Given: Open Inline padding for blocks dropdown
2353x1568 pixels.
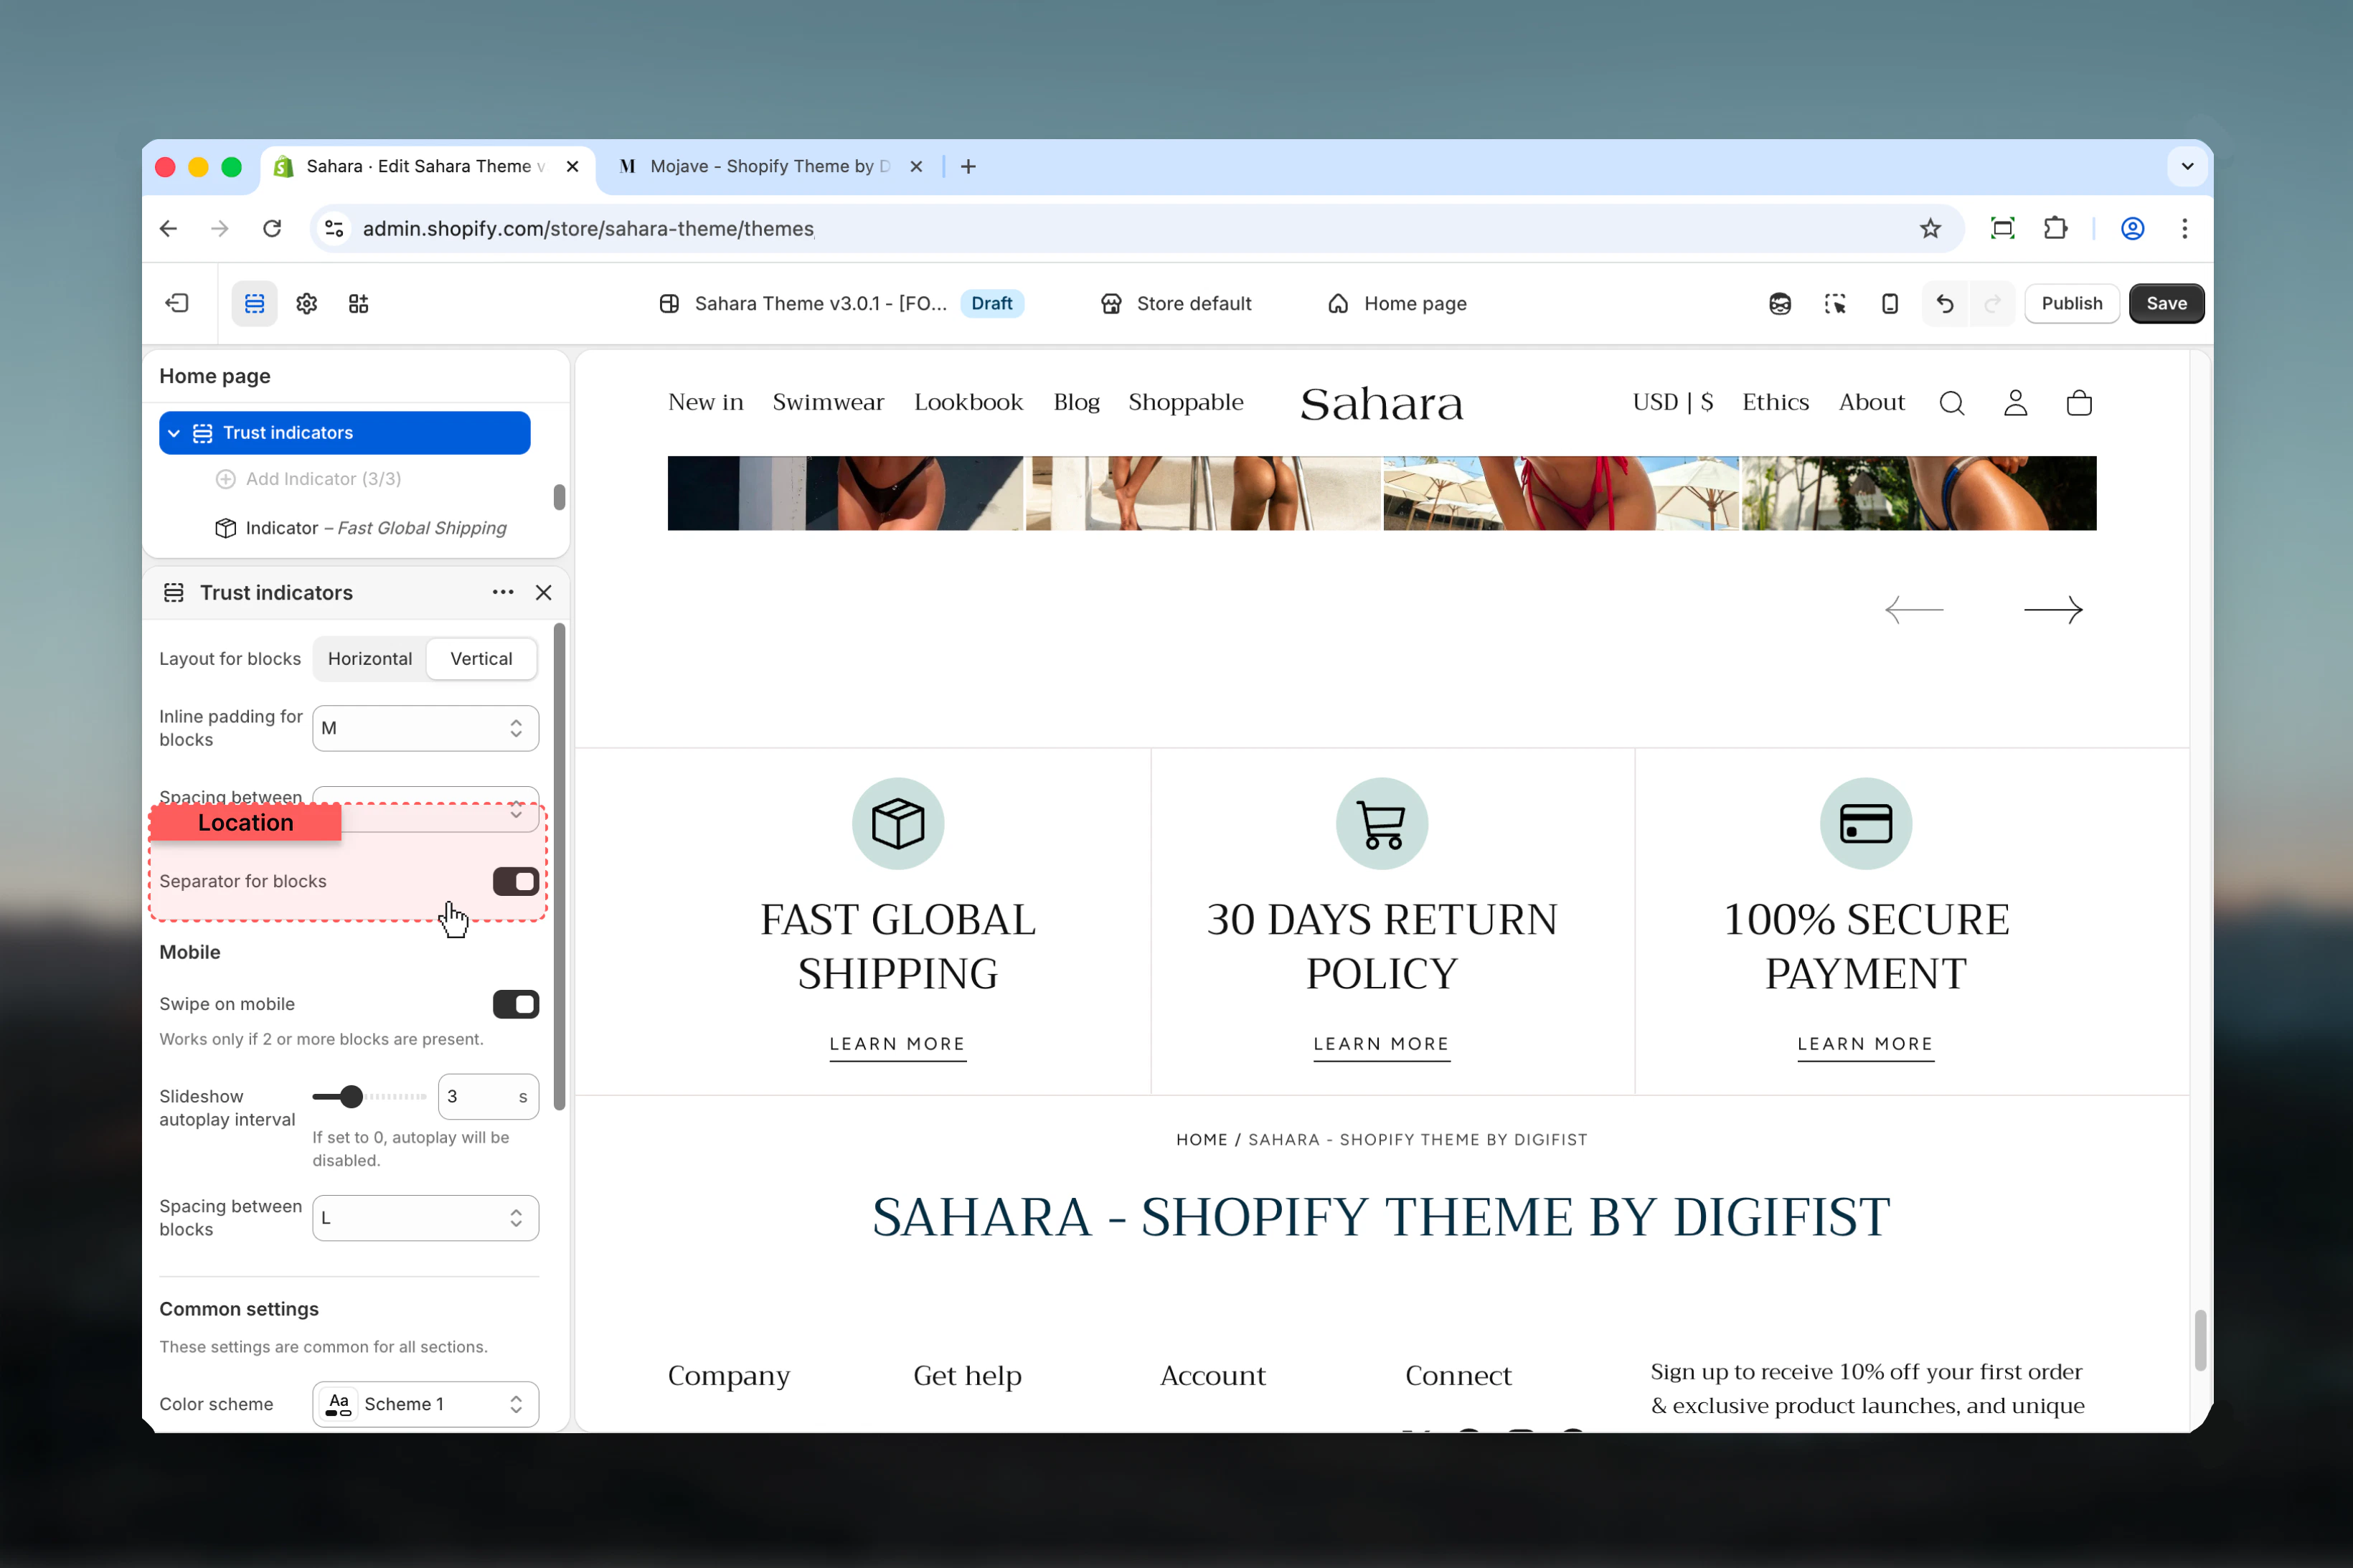Looking at the screenshot, I should [x=425, y=728].
